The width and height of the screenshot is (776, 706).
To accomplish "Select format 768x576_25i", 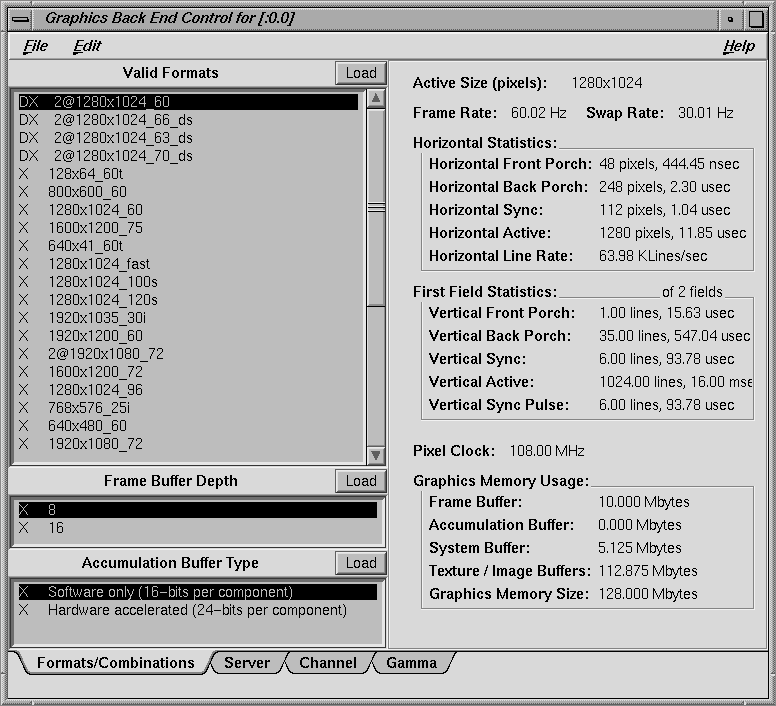I will pos(188,408).
